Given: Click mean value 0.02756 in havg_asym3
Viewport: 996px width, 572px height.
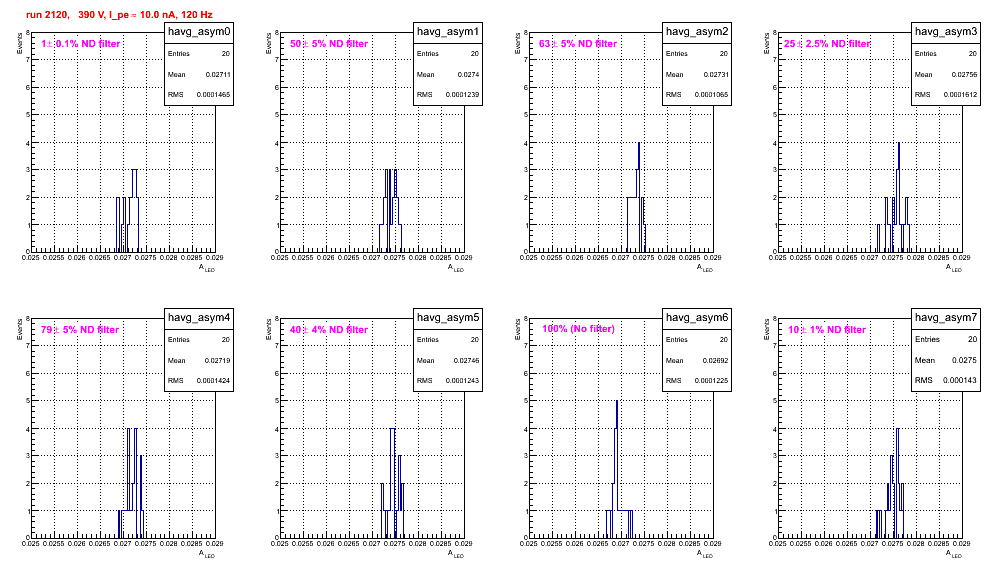Looking at the screenshot, I should [965, 74].
